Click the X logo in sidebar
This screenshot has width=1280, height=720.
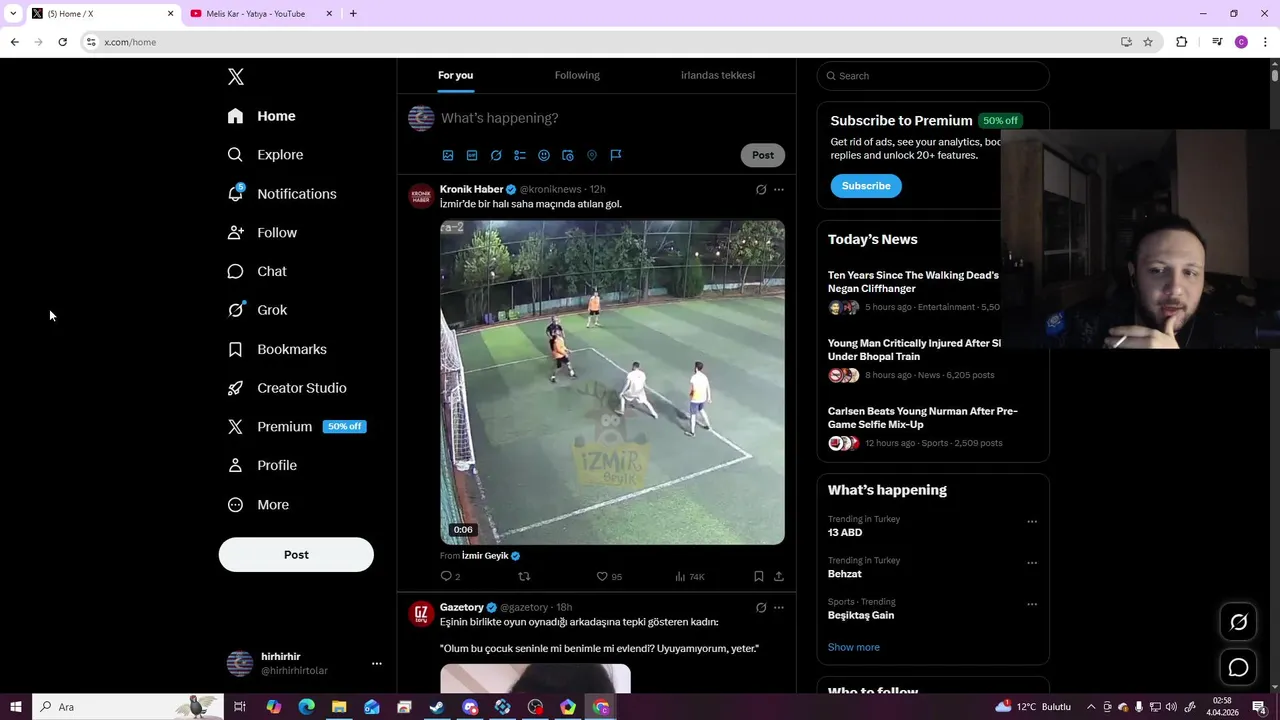pyautogui.click(x=236, y=77)
